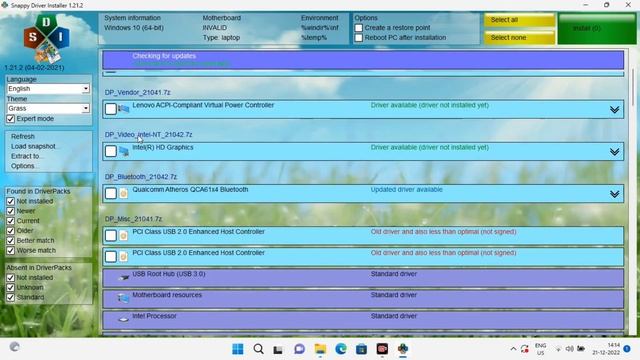Click the DP_Video_Intel-NT_21042.7z pack label
The height and width of the screenshot is (360, 640).
pyautogui.click(x=149, y=135)
